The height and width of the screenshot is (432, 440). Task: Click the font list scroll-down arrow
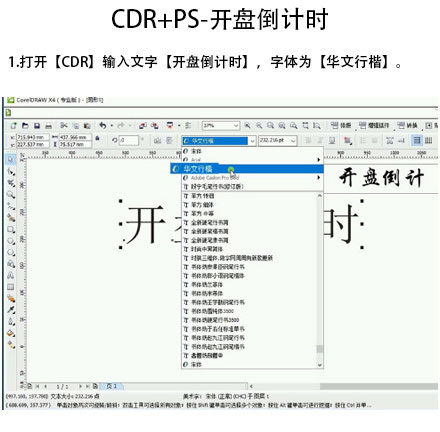coord(320,365)
